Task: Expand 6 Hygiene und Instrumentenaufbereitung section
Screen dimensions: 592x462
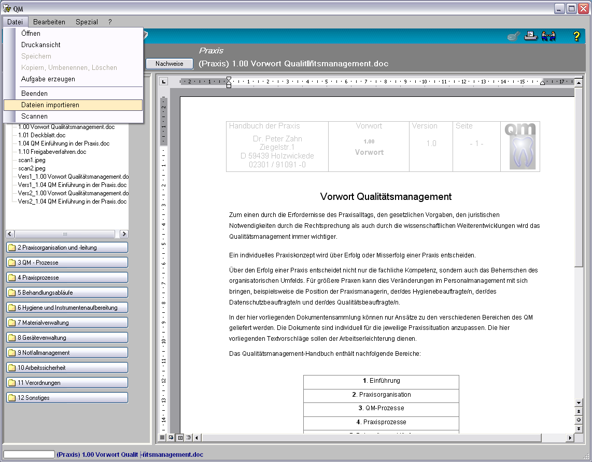Action: click(67, 308)
